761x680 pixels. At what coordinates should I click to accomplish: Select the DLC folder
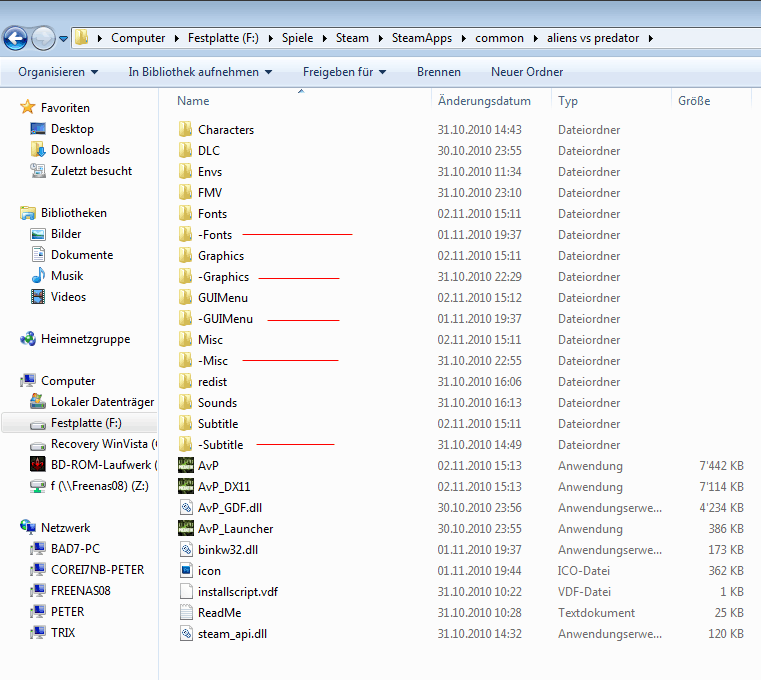(x=209, y=150)
